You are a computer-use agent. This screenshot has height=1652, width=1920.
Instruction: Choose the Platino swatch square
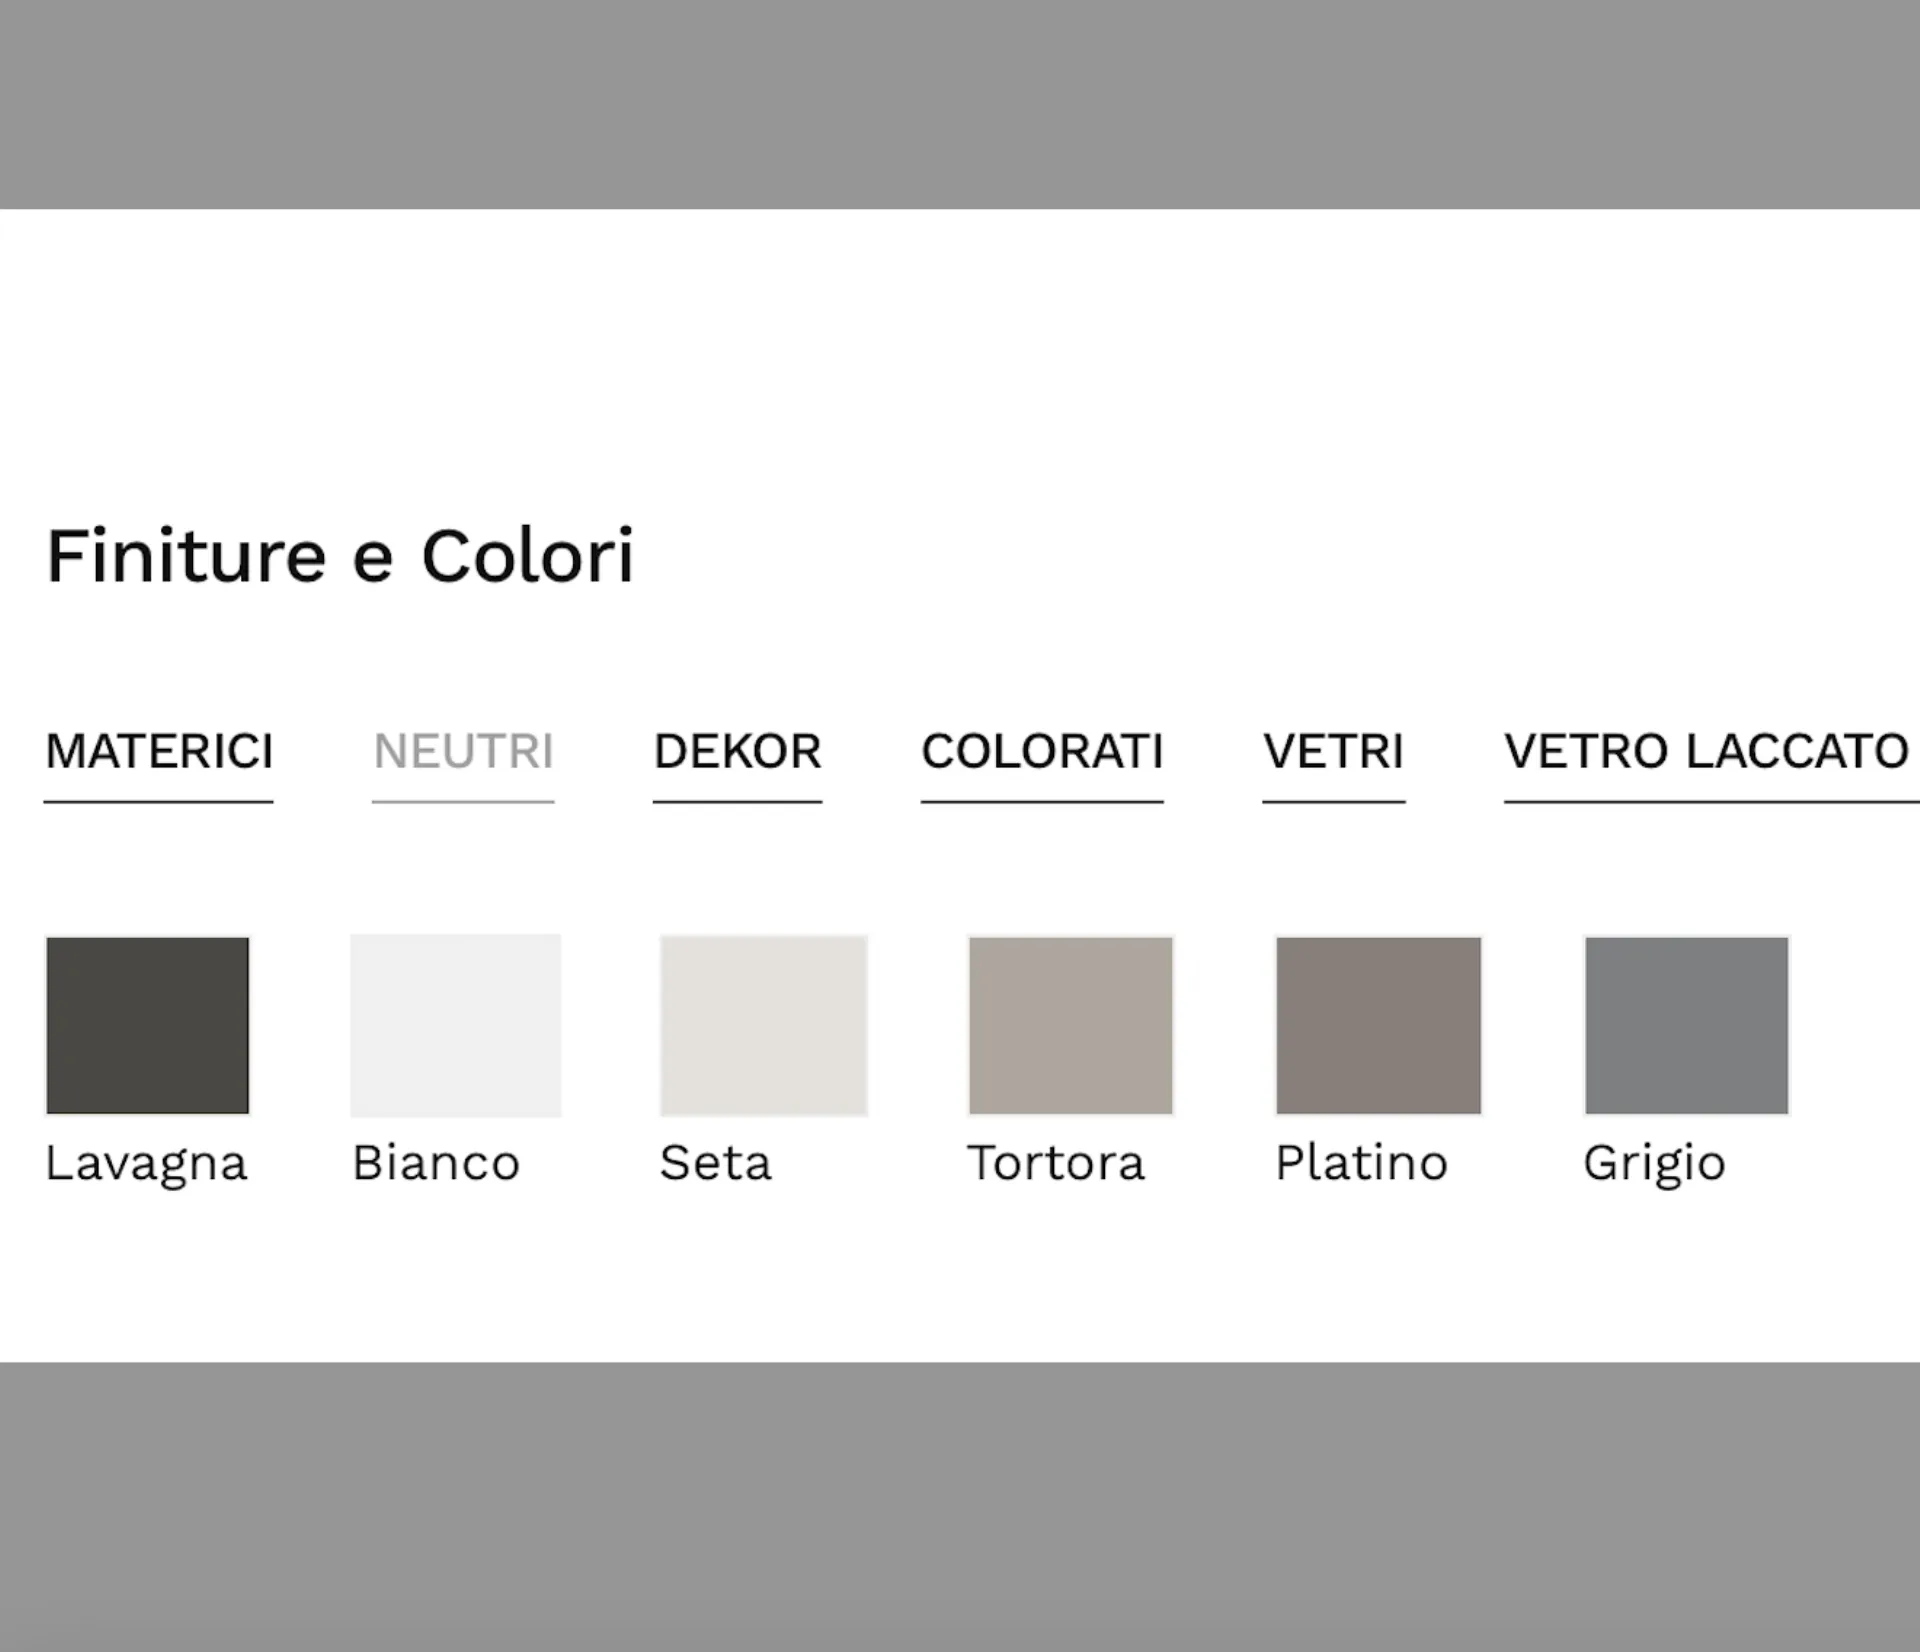click(x=1379, y=1025)
